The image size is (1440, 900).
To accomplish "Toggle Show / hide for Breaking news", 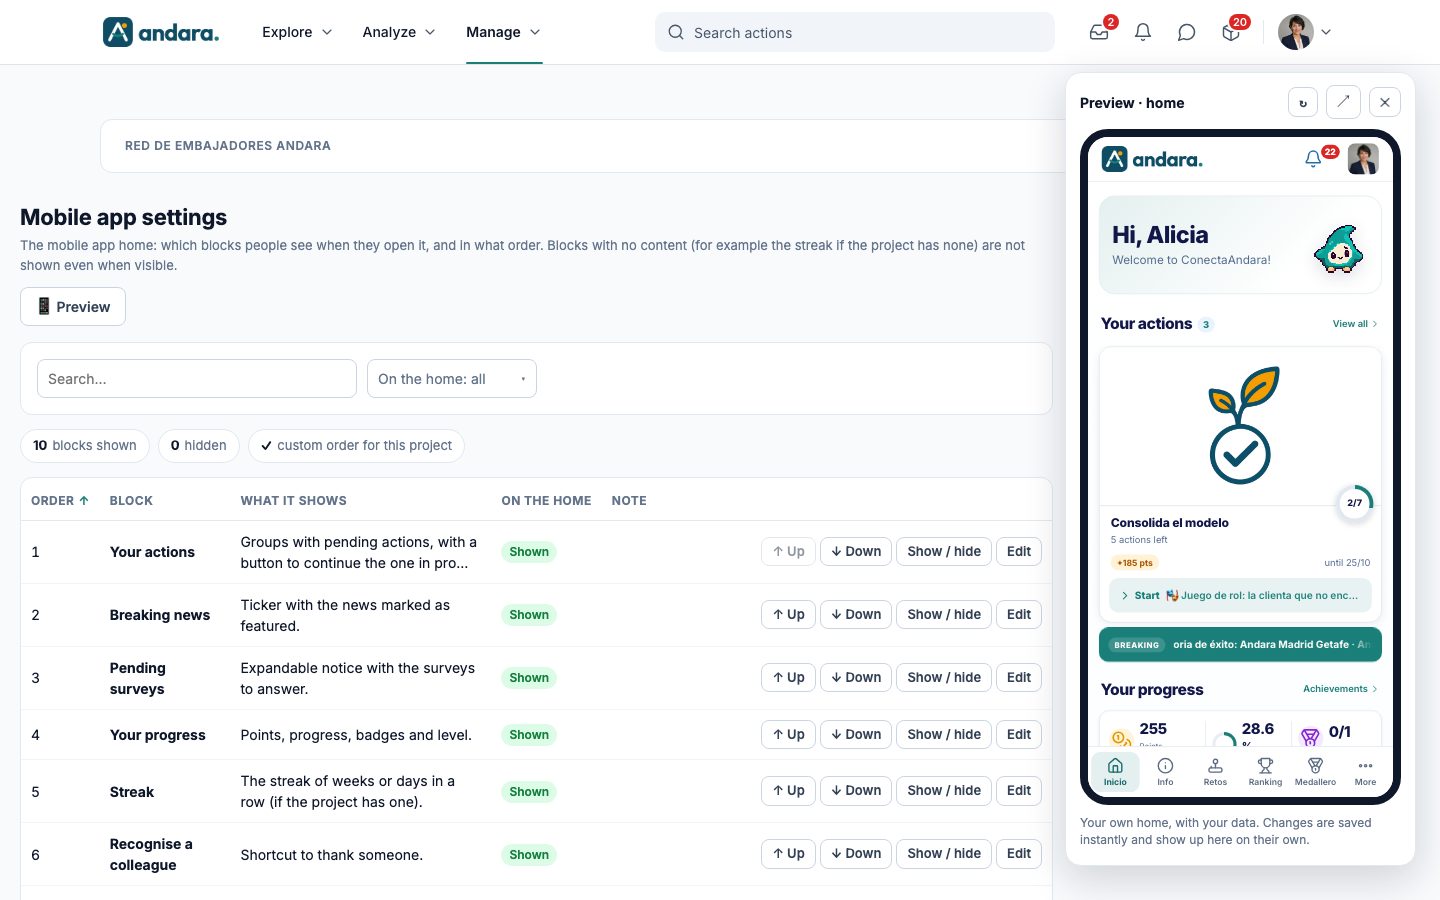I will tap(944, 614).
